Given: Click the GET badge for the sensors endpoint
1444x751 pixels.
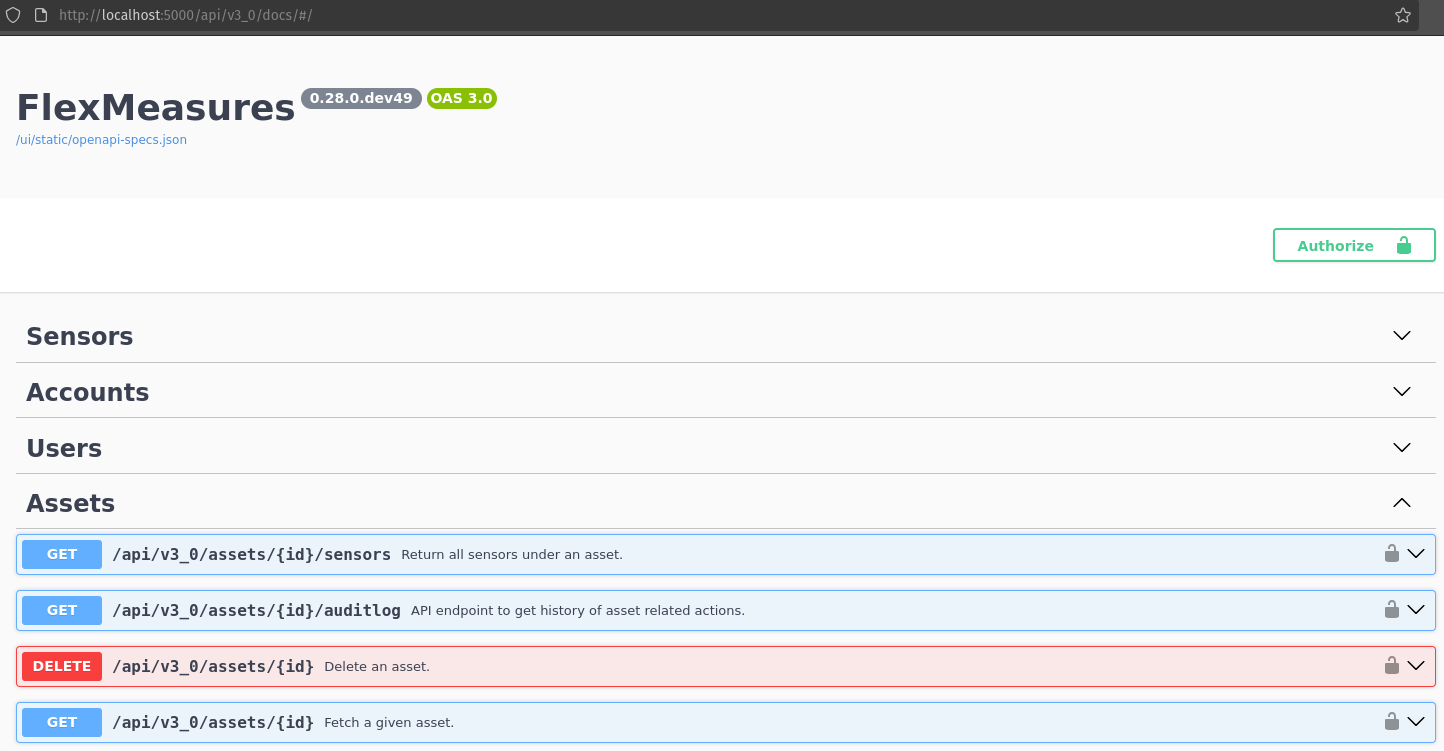Looking at the screenshot, I should point(61,553).
